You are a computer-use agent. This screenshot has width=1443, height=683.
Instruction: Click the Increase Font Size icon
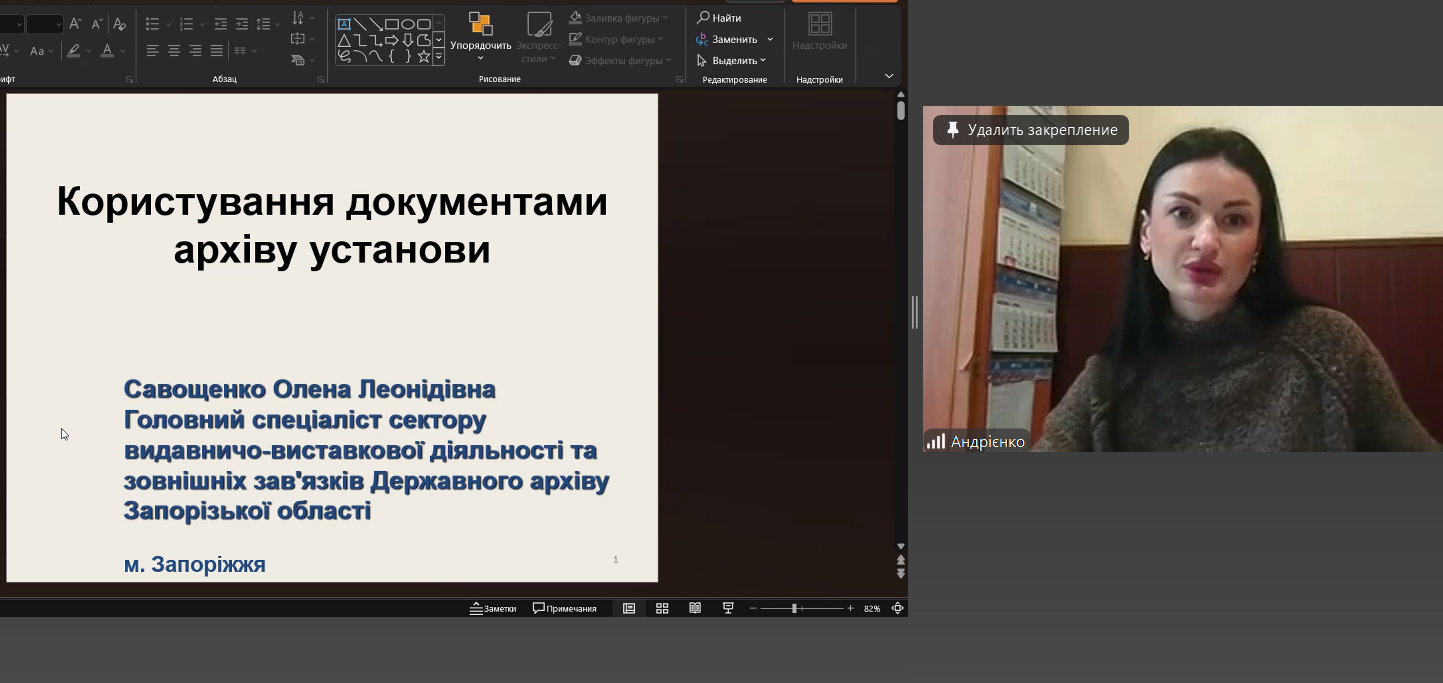[76, 24]
